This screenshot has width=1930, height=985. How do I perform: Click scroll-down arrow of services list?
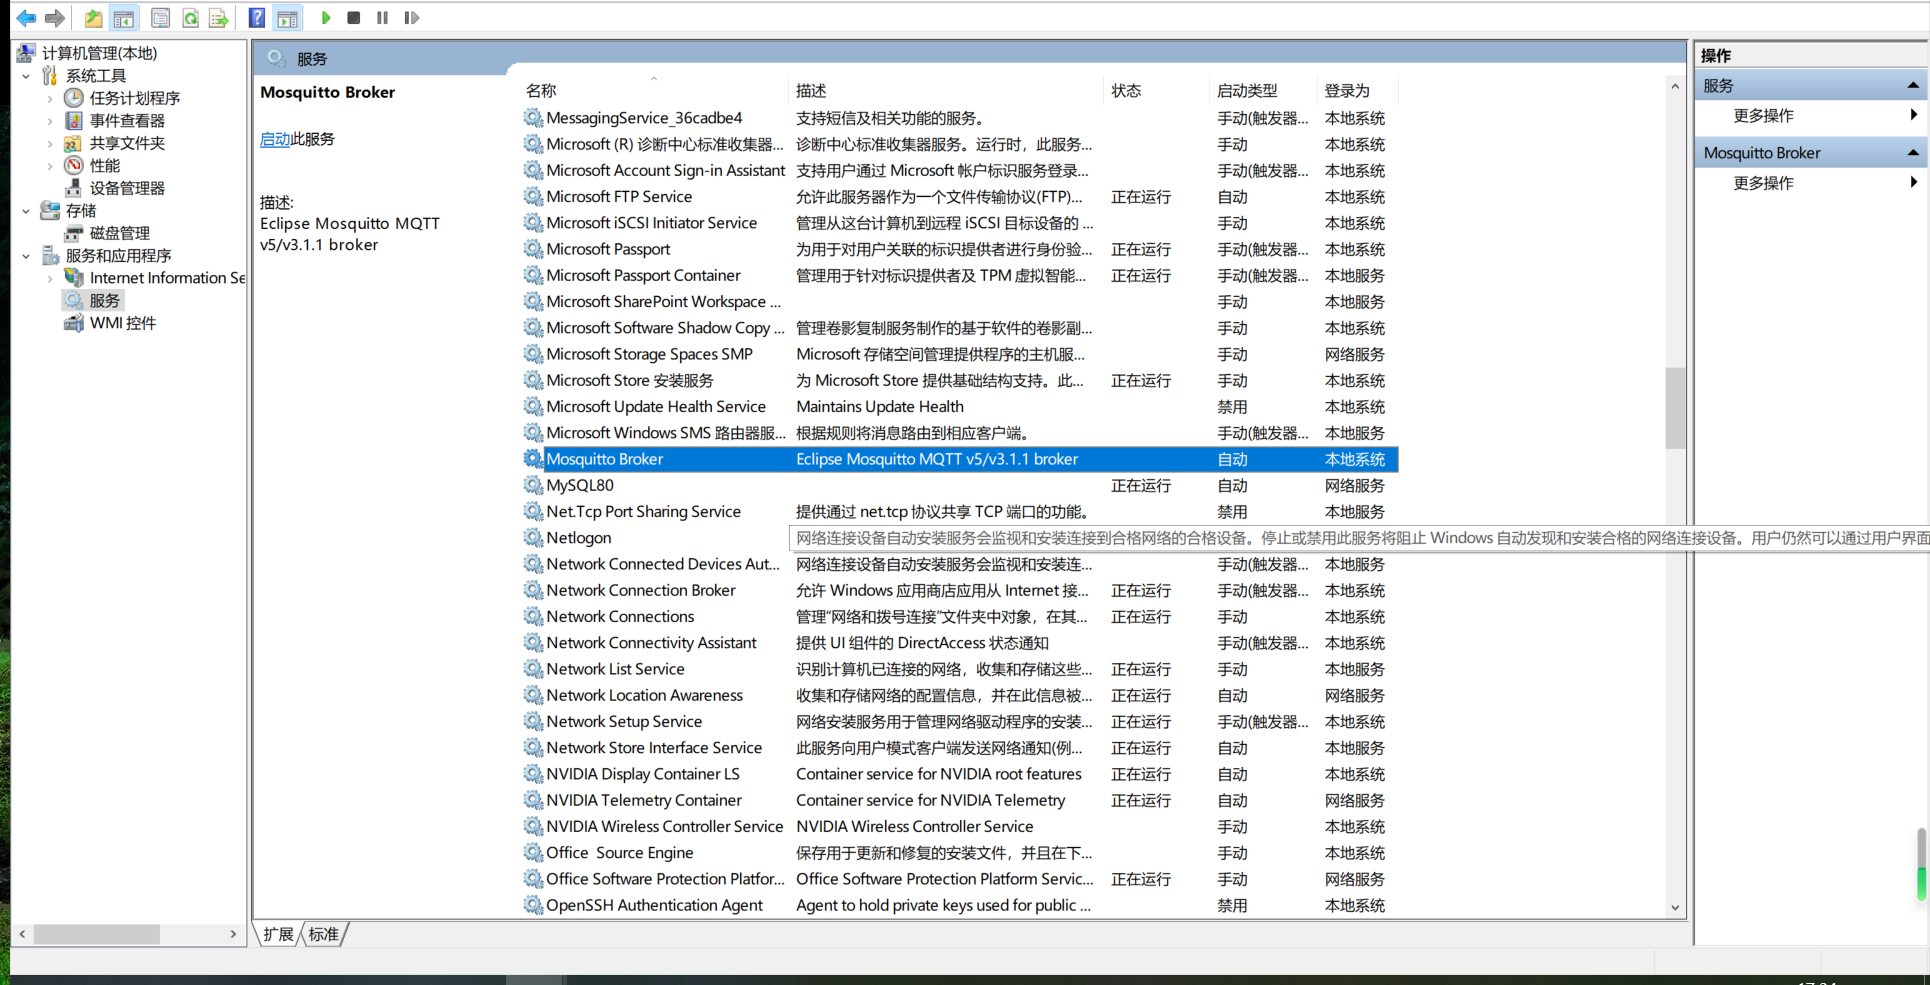1675,908
